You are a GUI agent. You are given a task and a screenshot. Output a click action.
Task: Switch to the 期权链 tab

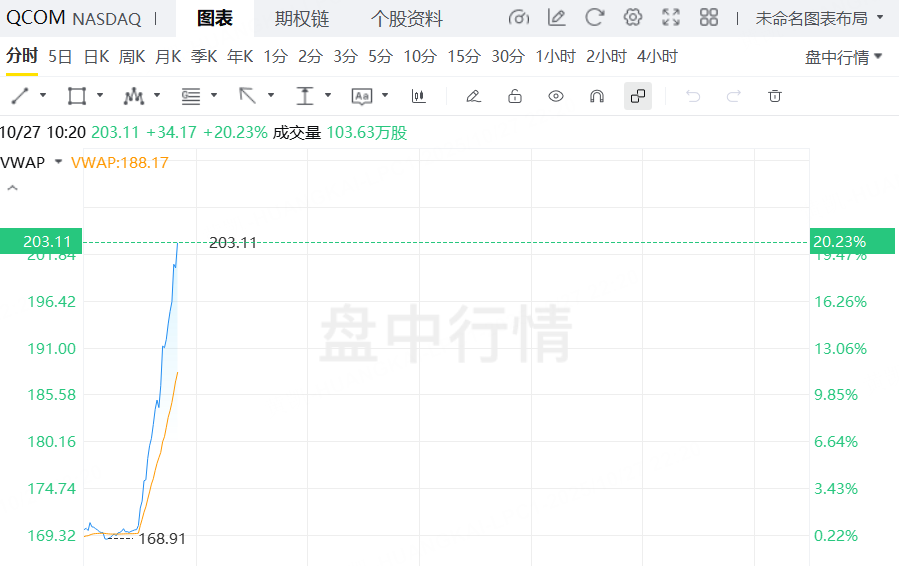click(302, 19)
